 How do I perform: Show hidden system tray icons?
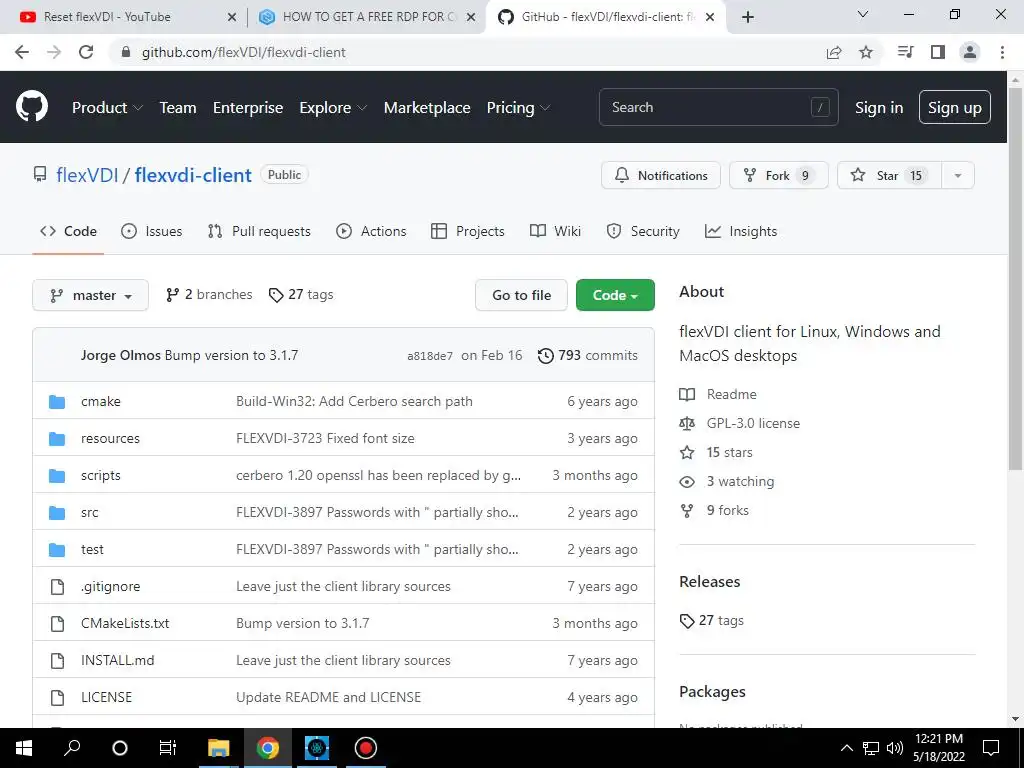click(846, 748)
